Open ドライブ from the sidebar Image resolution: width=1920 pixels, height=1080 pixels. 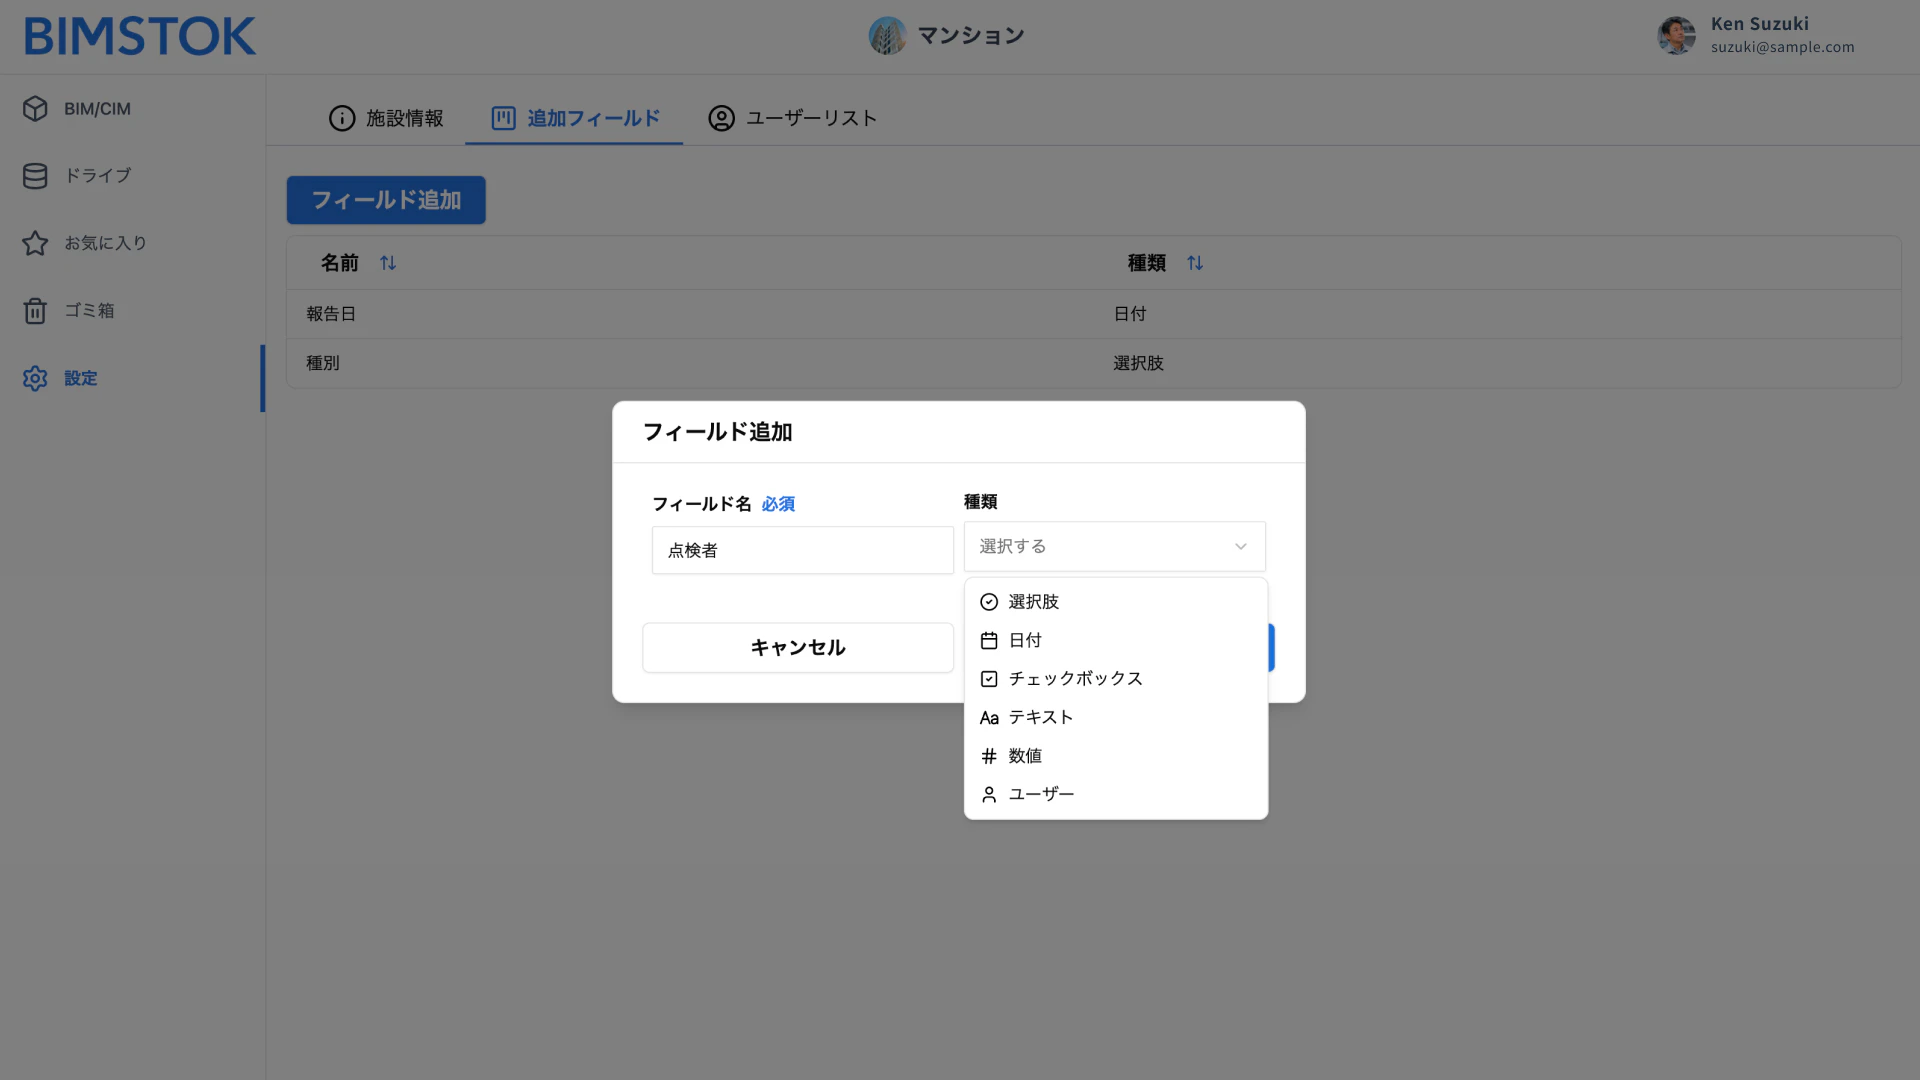[132, 176]
